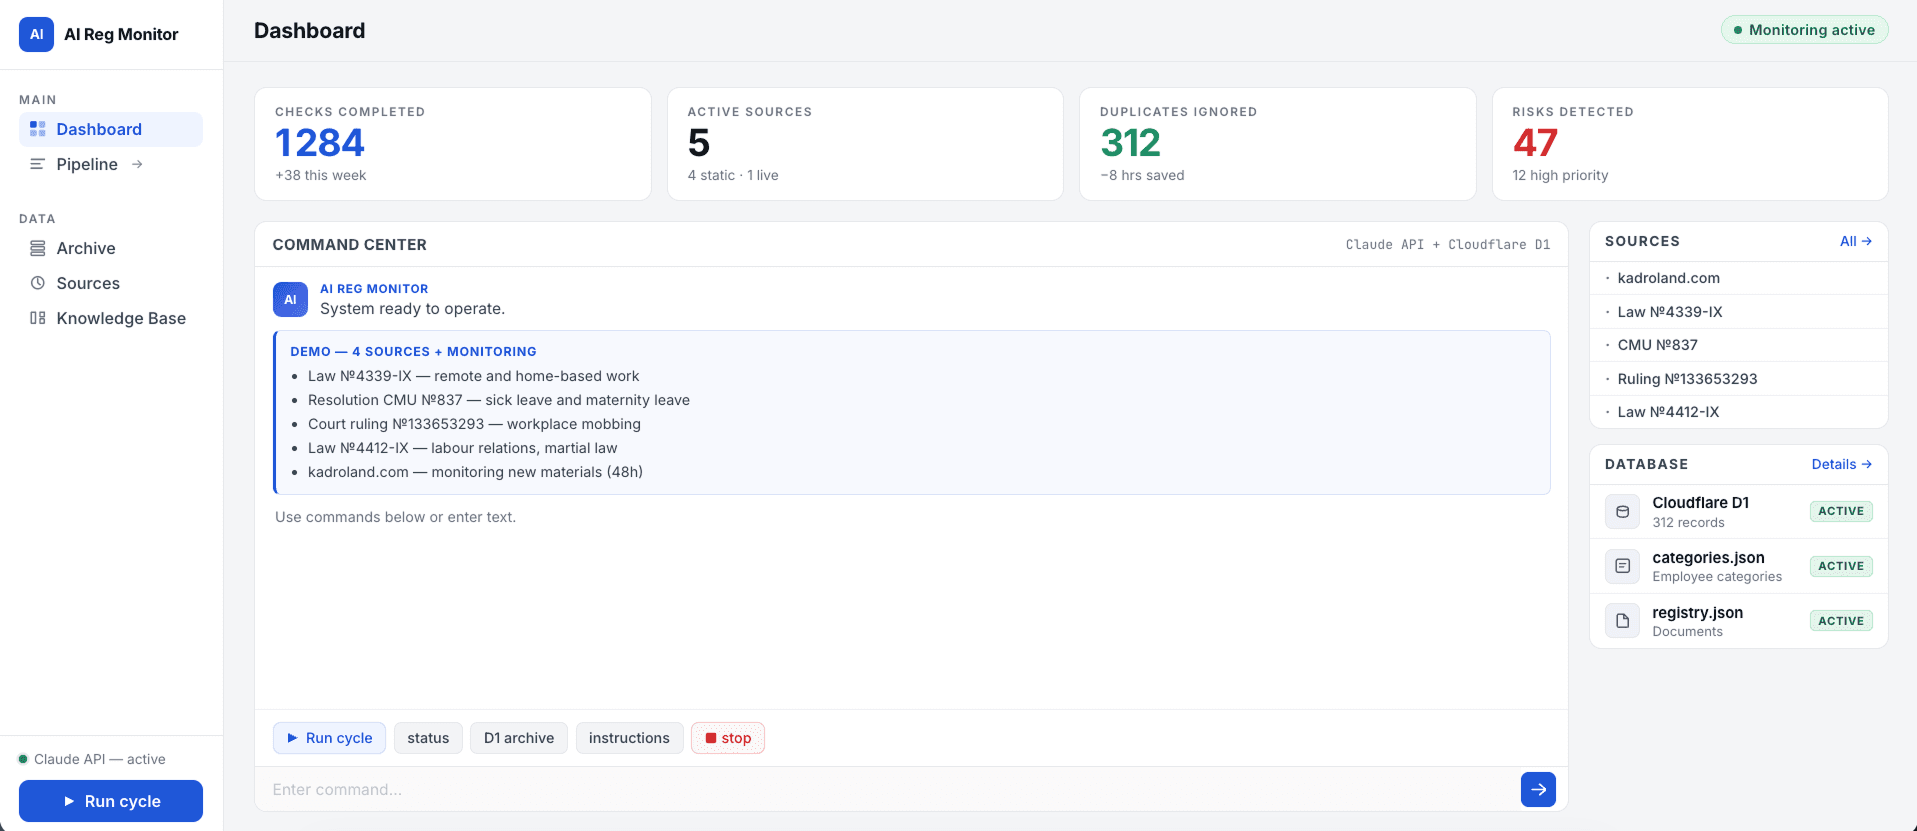Select Ruling №133653293 in Sources list
The image size is (1917, 831).
[1739, 379]
